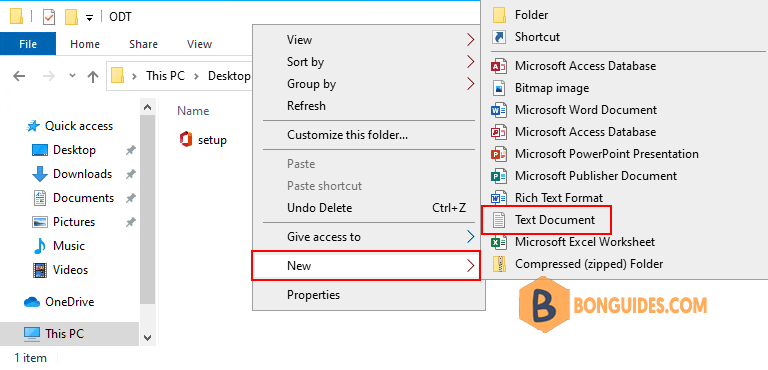Select the Bitmap image icon
768x370 pixels.
click(x=498, y=88)
